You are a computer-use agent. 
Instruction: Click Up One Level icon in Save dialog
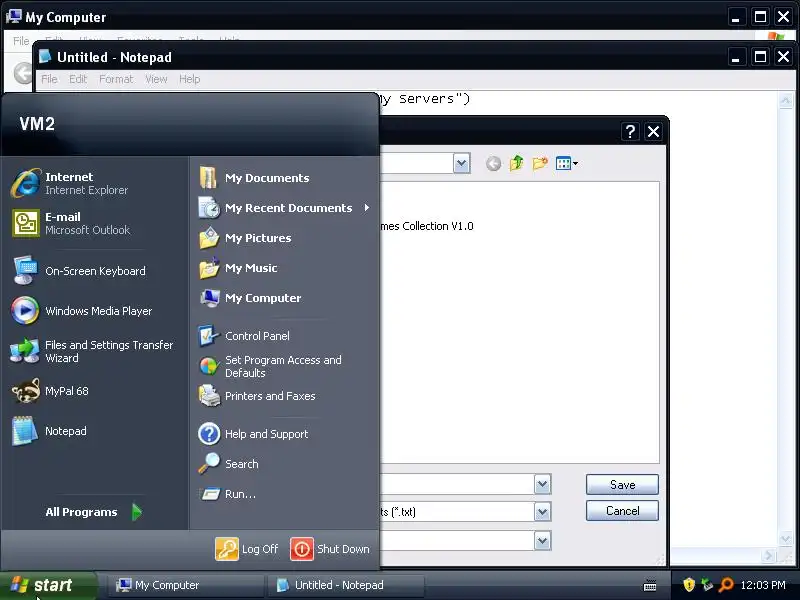pyautogui.click(x=516, y=163)
